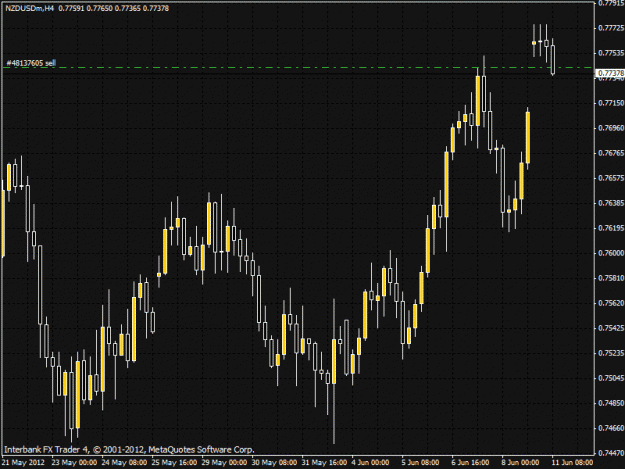625x469 pixels.
Task: Click price scale value 0.76575
Action: pos(611,178)
